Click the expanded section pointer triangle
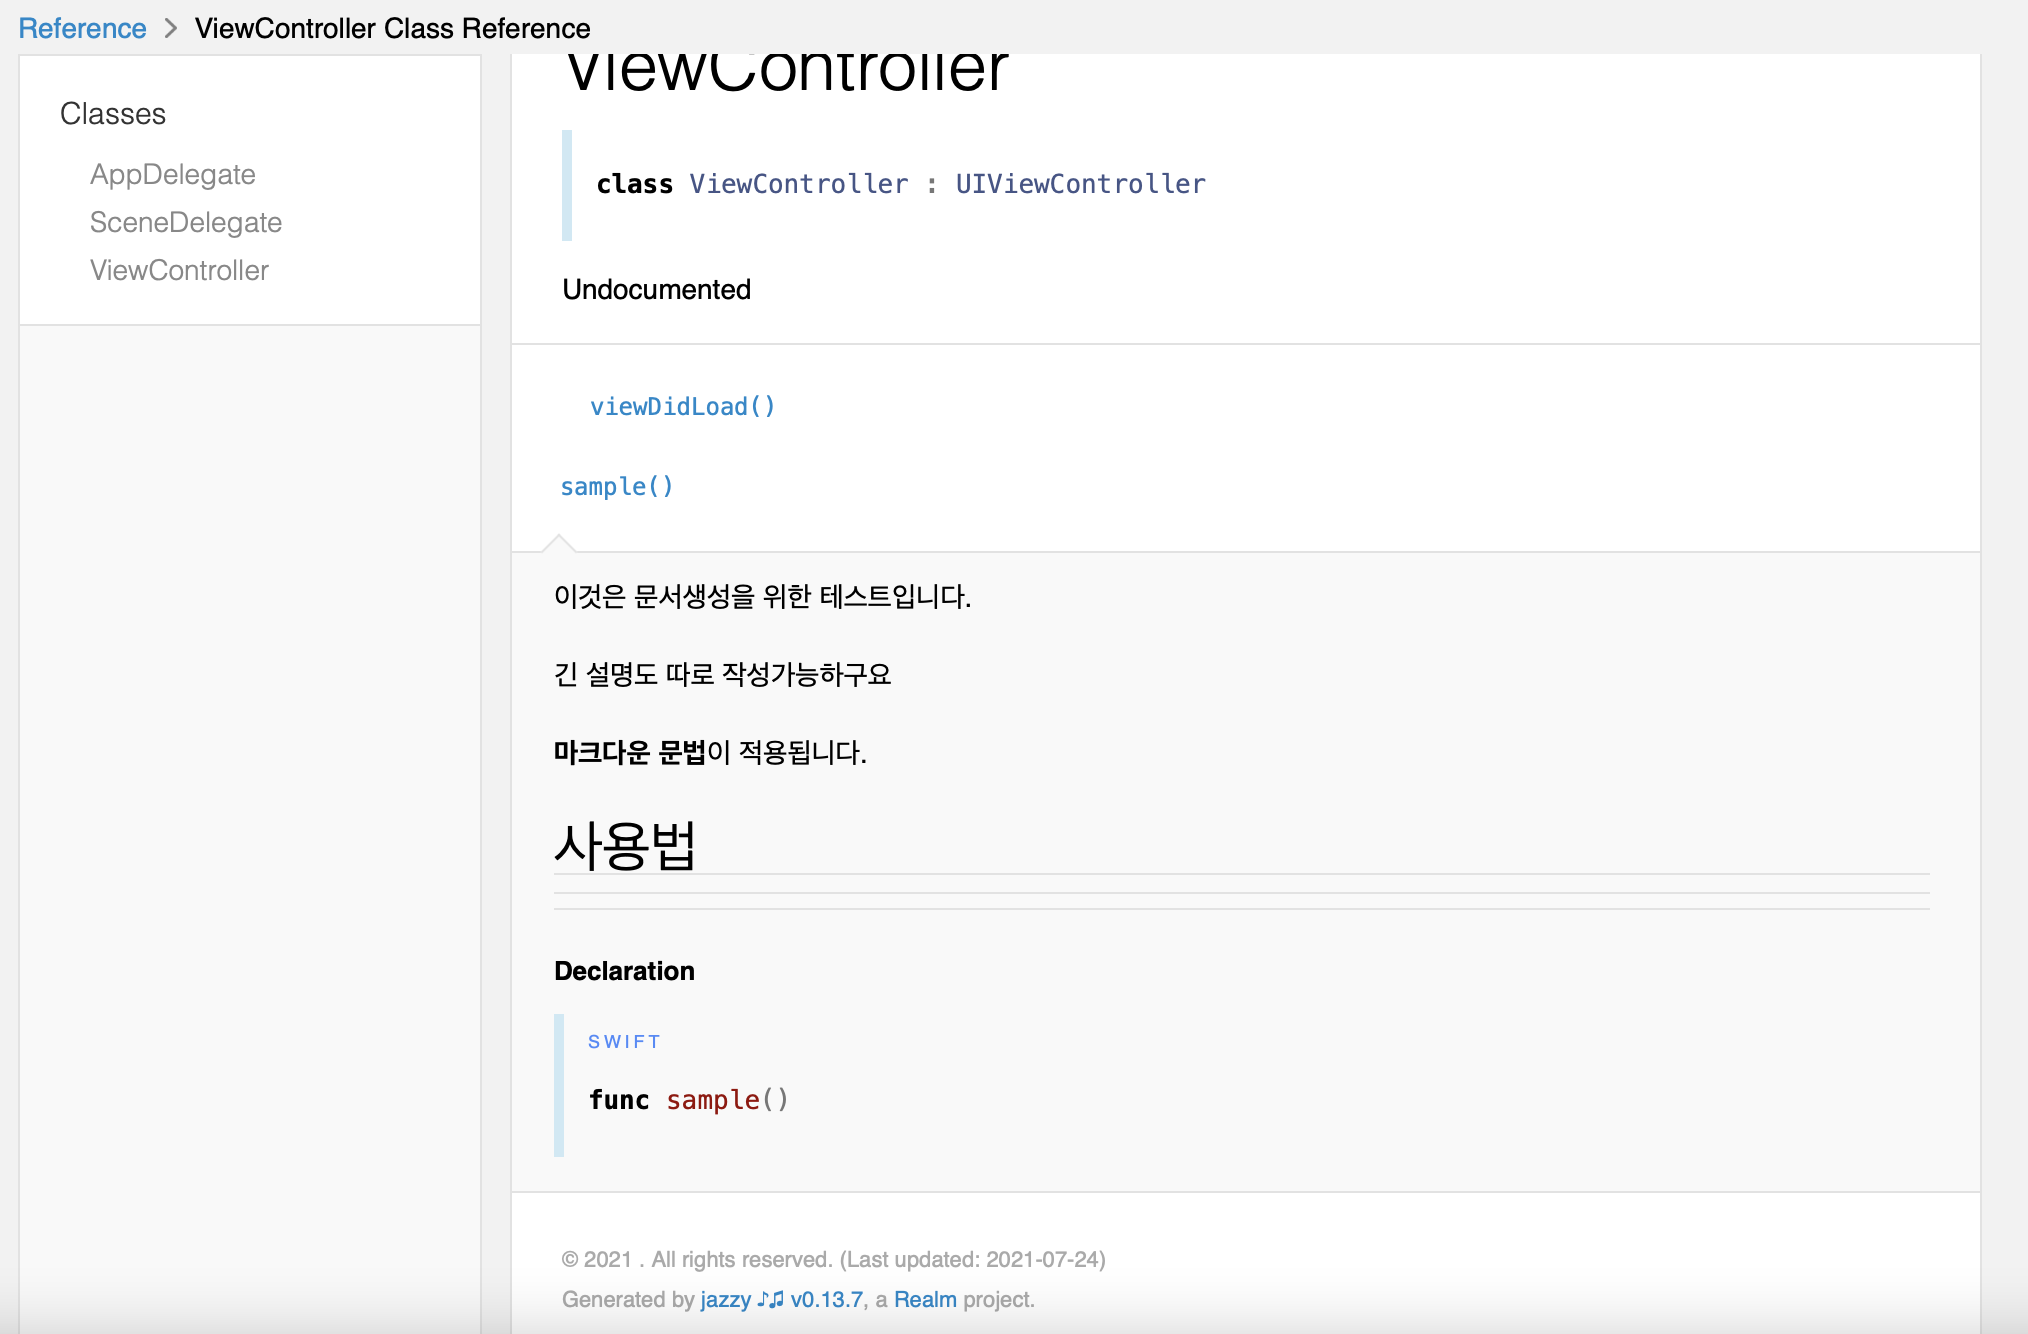2028x1334 pixels. tap(559, 543)
